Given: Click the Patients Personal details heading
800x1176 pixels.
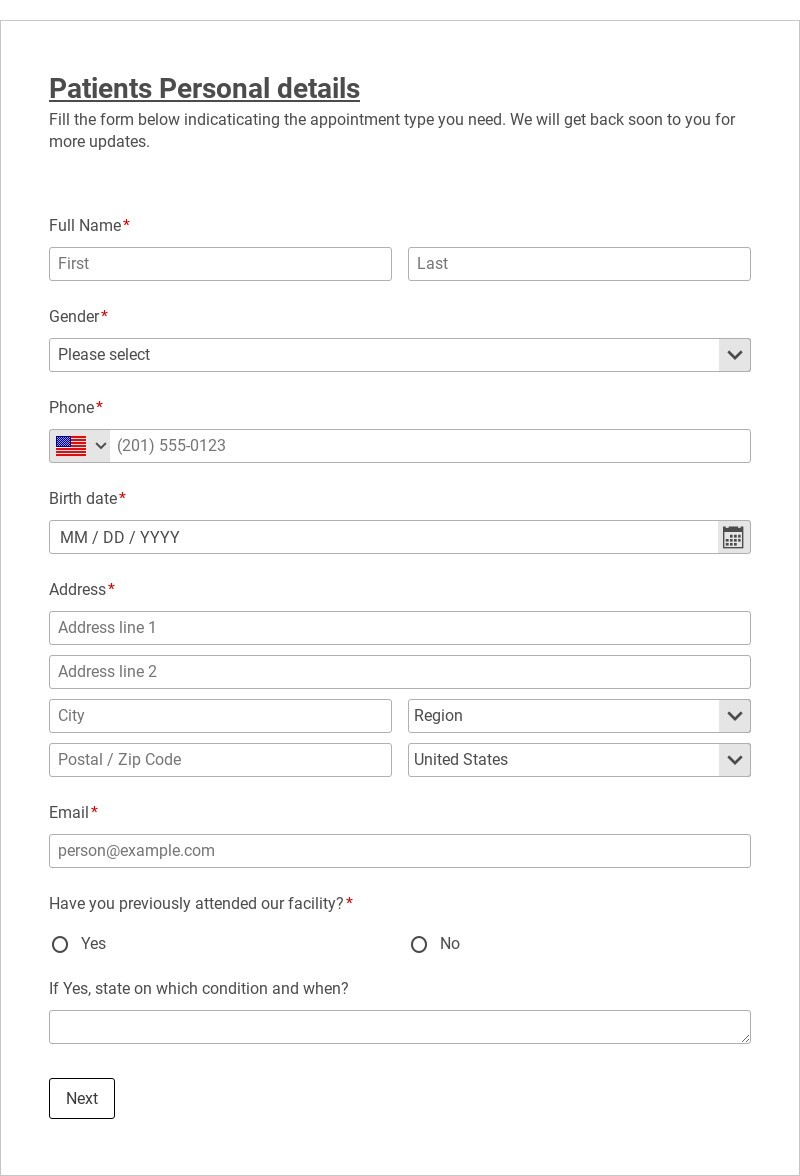Looking at the screenshot, I should coord(204,89).
